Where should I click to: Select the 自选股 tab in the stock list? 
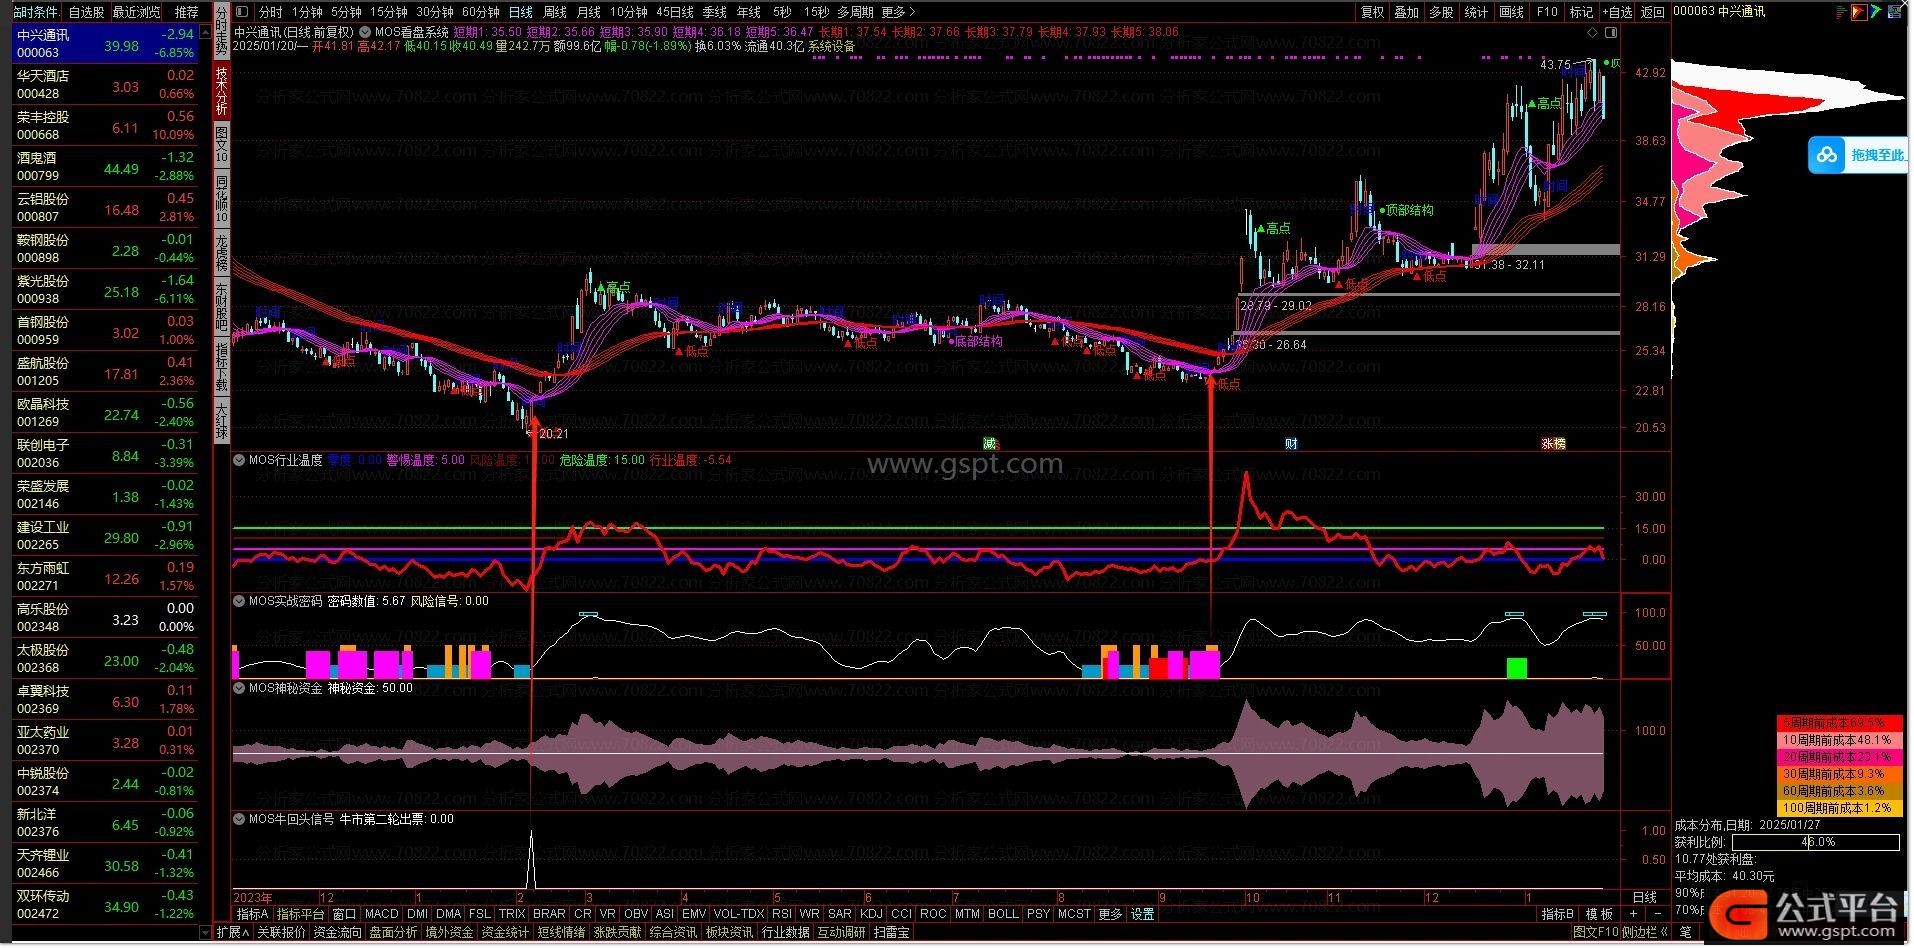[86, 12]
